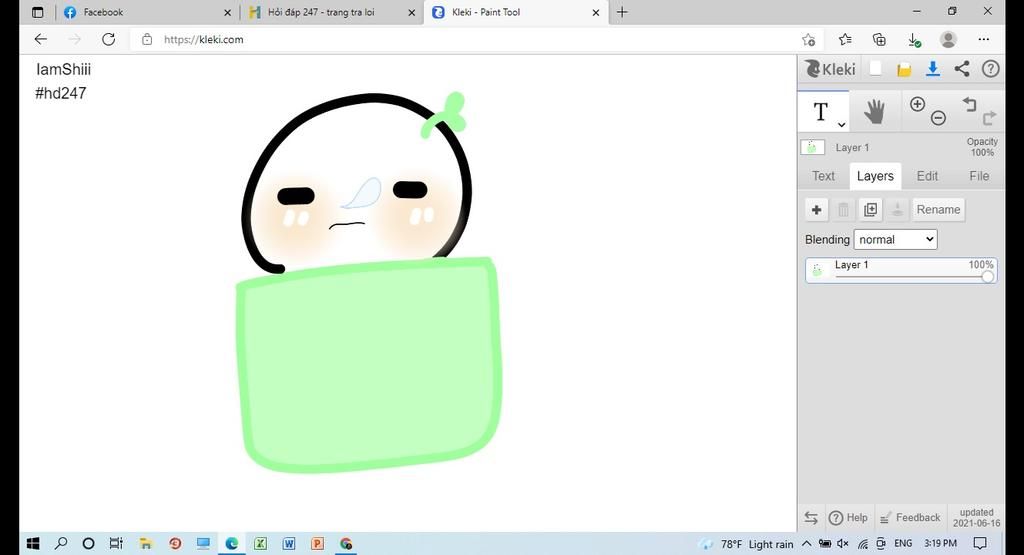
Task: Close the Hỏi đáp 247 browser tab
Action: [411, 12]
